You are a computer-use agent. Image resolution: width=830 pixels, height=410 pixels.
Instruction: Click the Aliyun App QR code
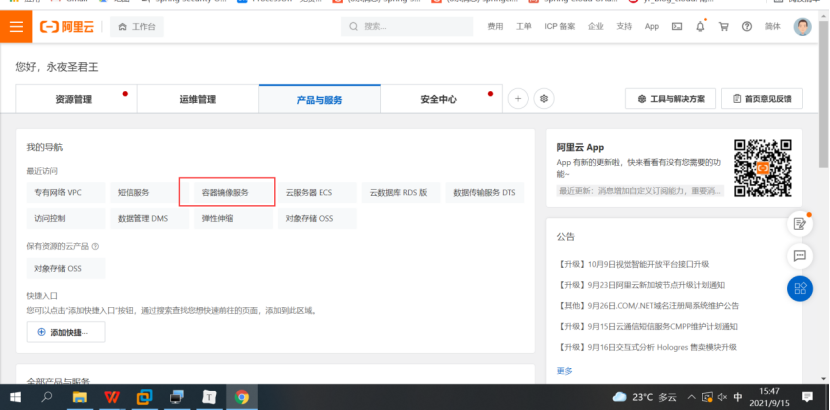coord(763,168)
